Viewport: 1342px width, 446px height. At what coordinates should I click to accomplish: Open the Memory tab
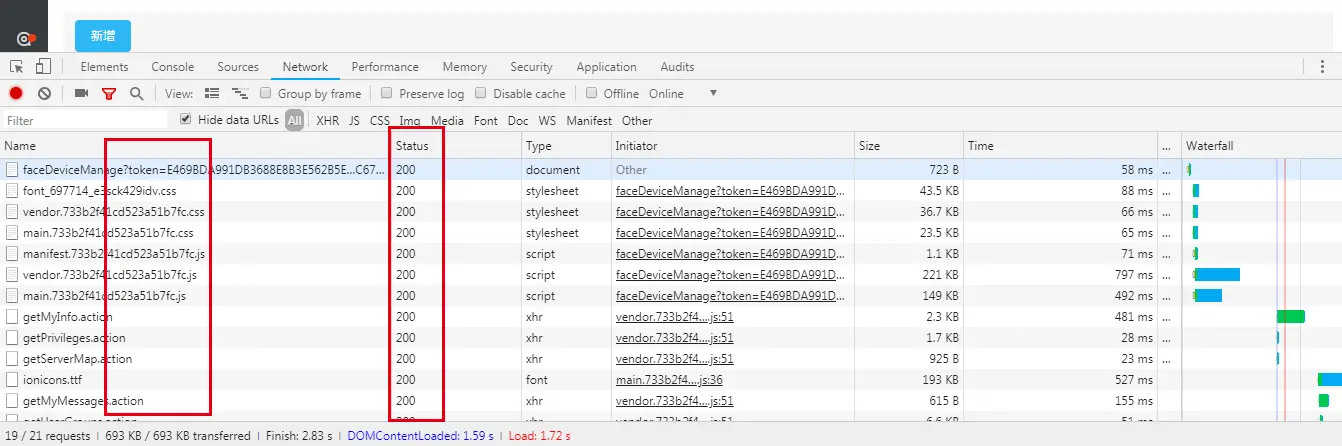(x=465, y=67)
